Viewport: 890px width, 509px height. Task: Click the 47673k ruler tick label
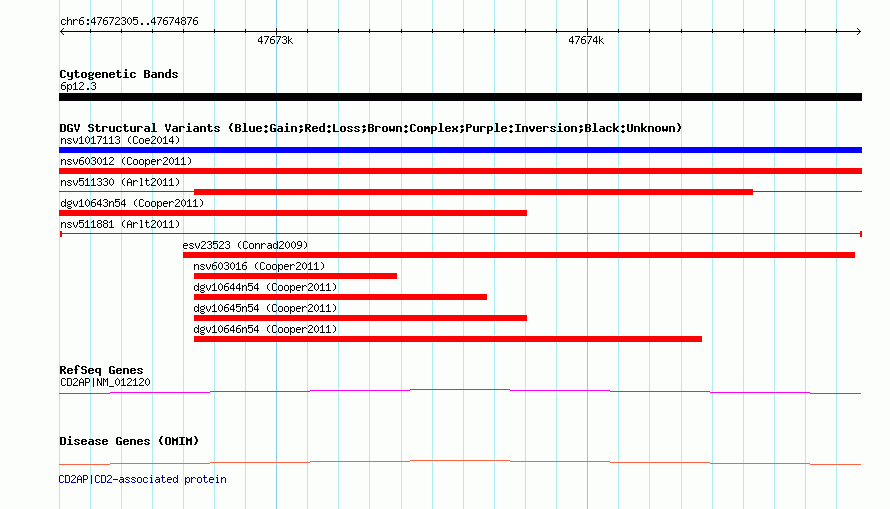275,40
